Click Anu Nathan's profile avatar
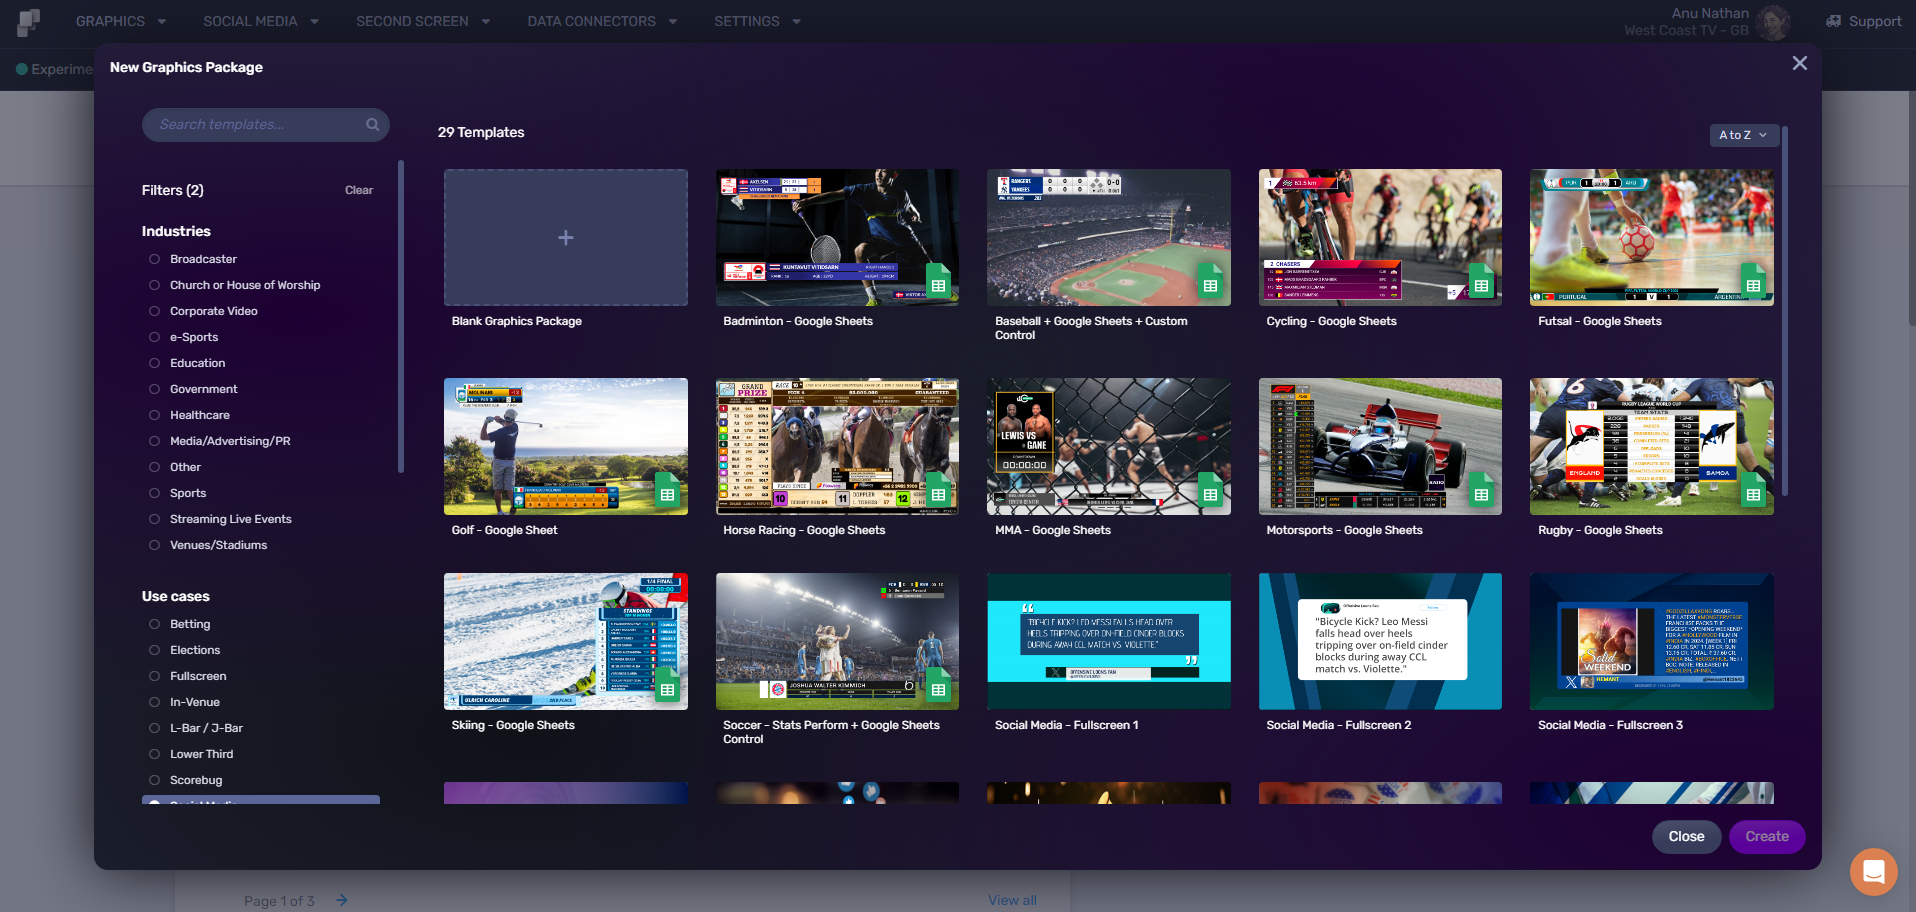 tap(1774, 22)
